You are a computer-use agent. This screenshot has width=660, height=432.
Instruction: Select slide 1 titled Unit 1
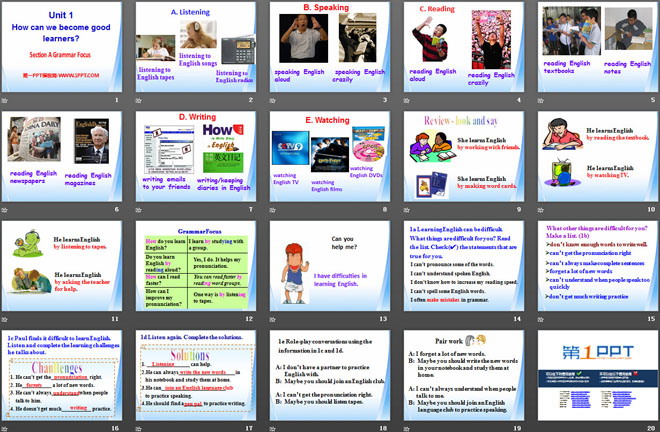click(x=61, y=47)
